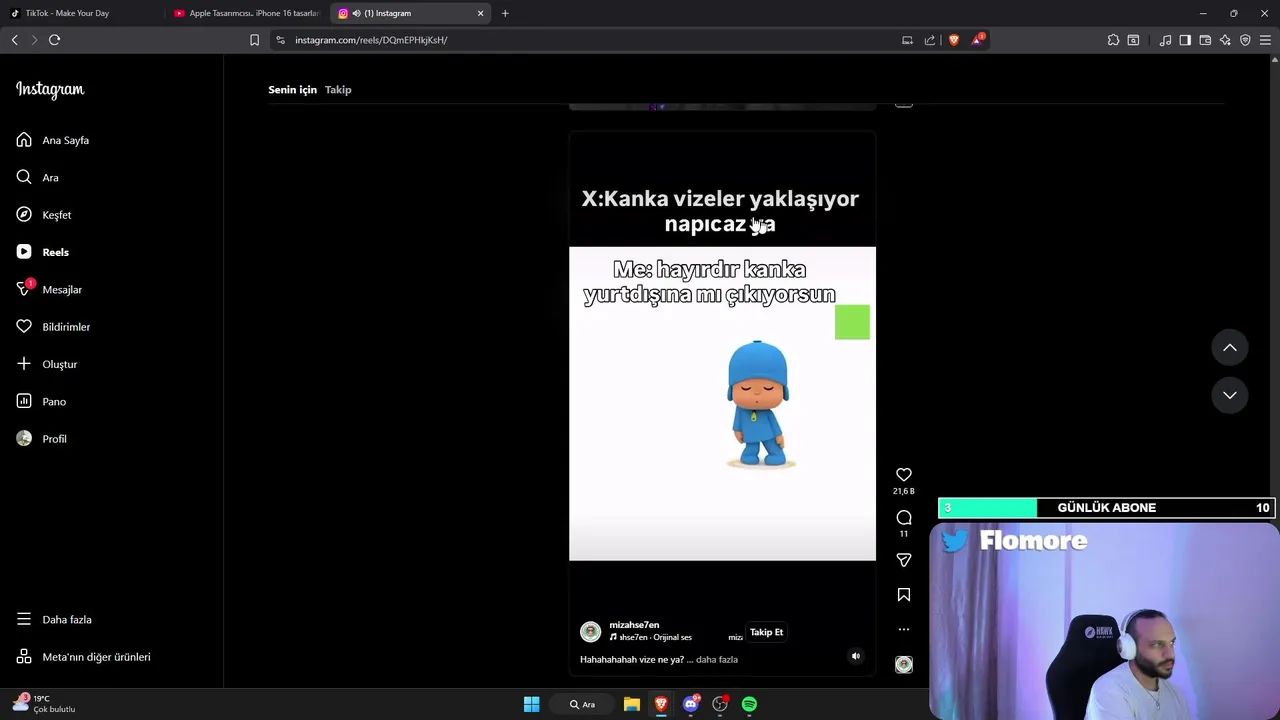Select Reels in the sidebar
Viewport: 1280px width, 720px height.
(x=43, y=252)
